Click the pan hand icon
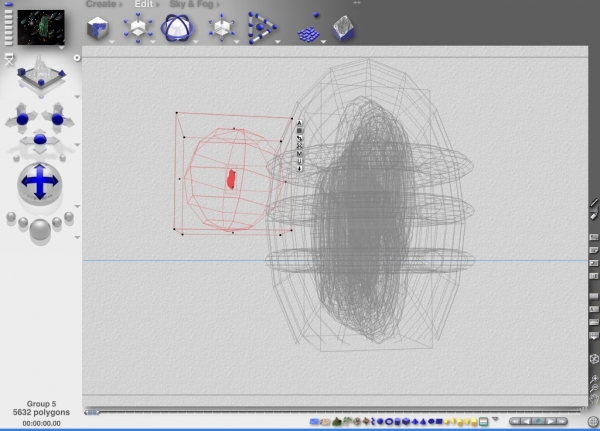Image resolution: width=600 pixels, height=431 pixels. pos(594,400)
